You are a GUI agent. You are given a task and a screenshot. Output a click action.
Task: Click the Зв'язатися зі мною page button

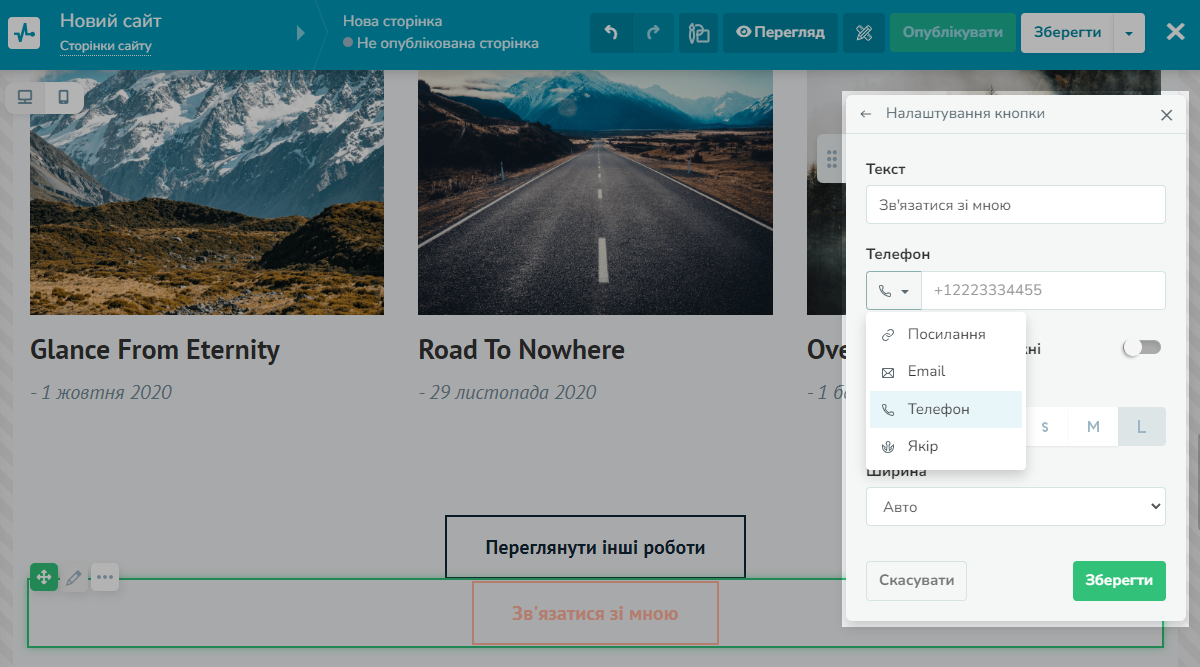(x=595, y=613)
